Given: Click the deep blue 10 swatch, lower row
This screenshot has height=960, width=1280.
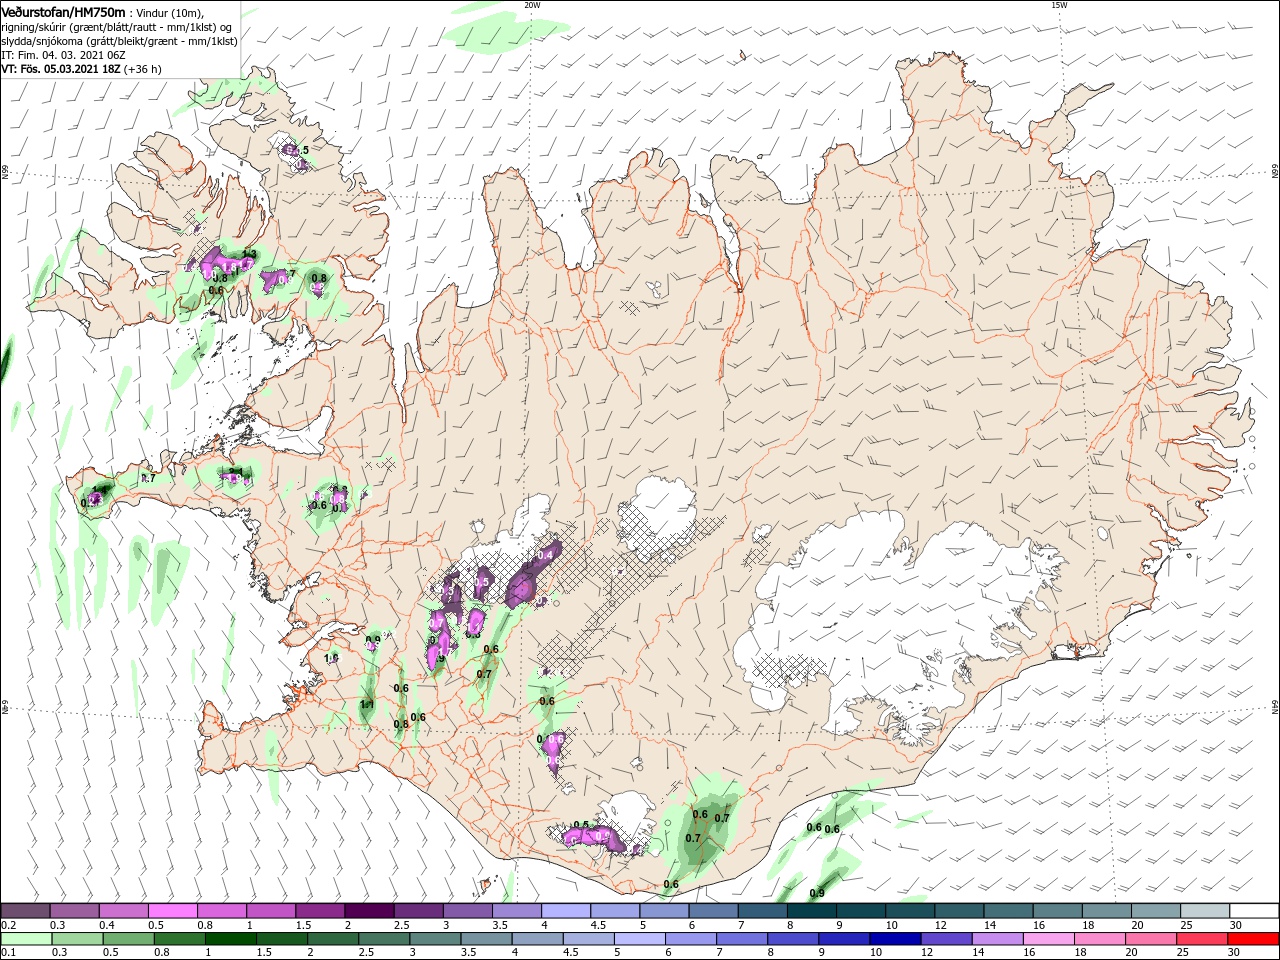Looking at the screenshot, I should tap(895, 939).
